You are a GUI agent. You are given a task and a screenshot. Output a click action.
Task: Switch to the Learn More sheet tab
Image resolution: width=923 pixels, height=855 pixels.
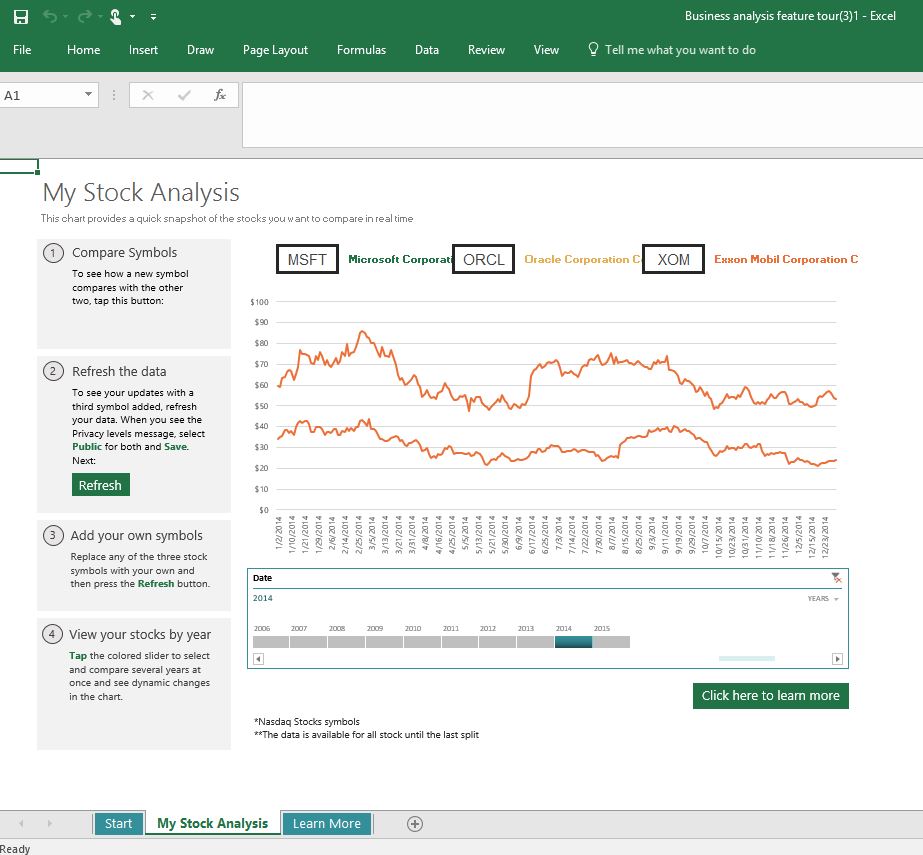pyautogui.click(x=327, y=823)
